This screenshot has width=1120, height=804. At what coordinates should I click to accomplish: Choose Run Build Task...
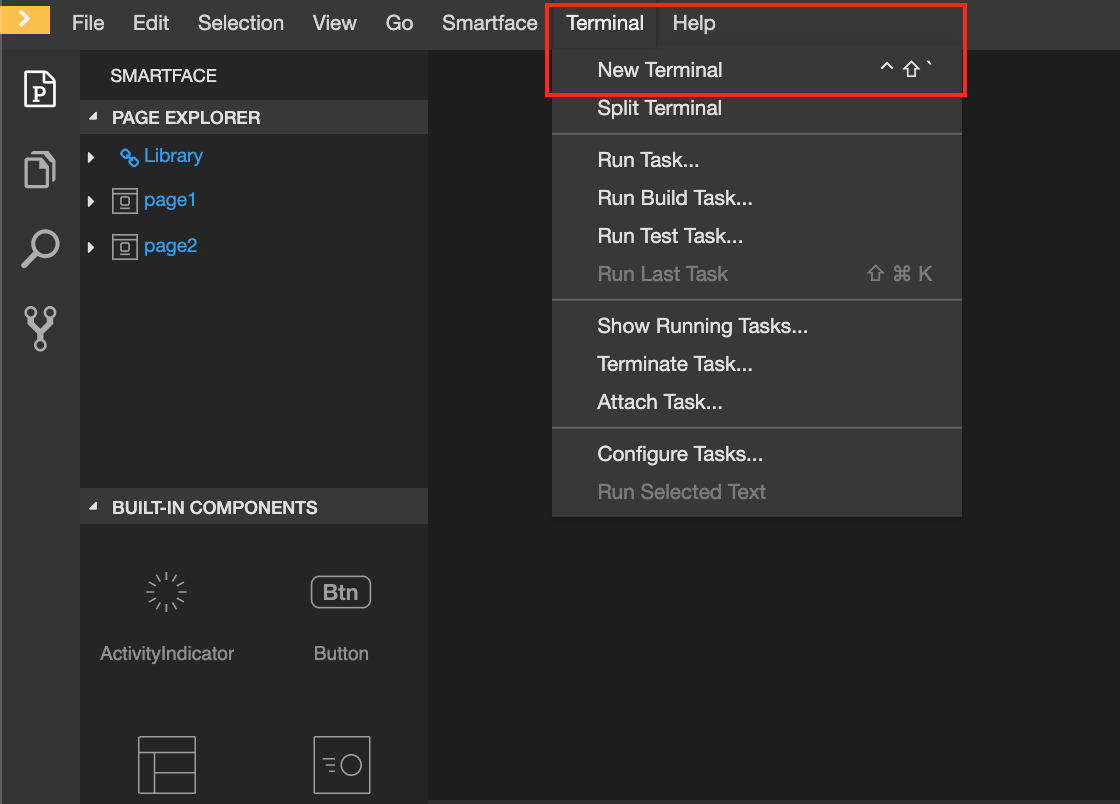click(x=757, y=198)
